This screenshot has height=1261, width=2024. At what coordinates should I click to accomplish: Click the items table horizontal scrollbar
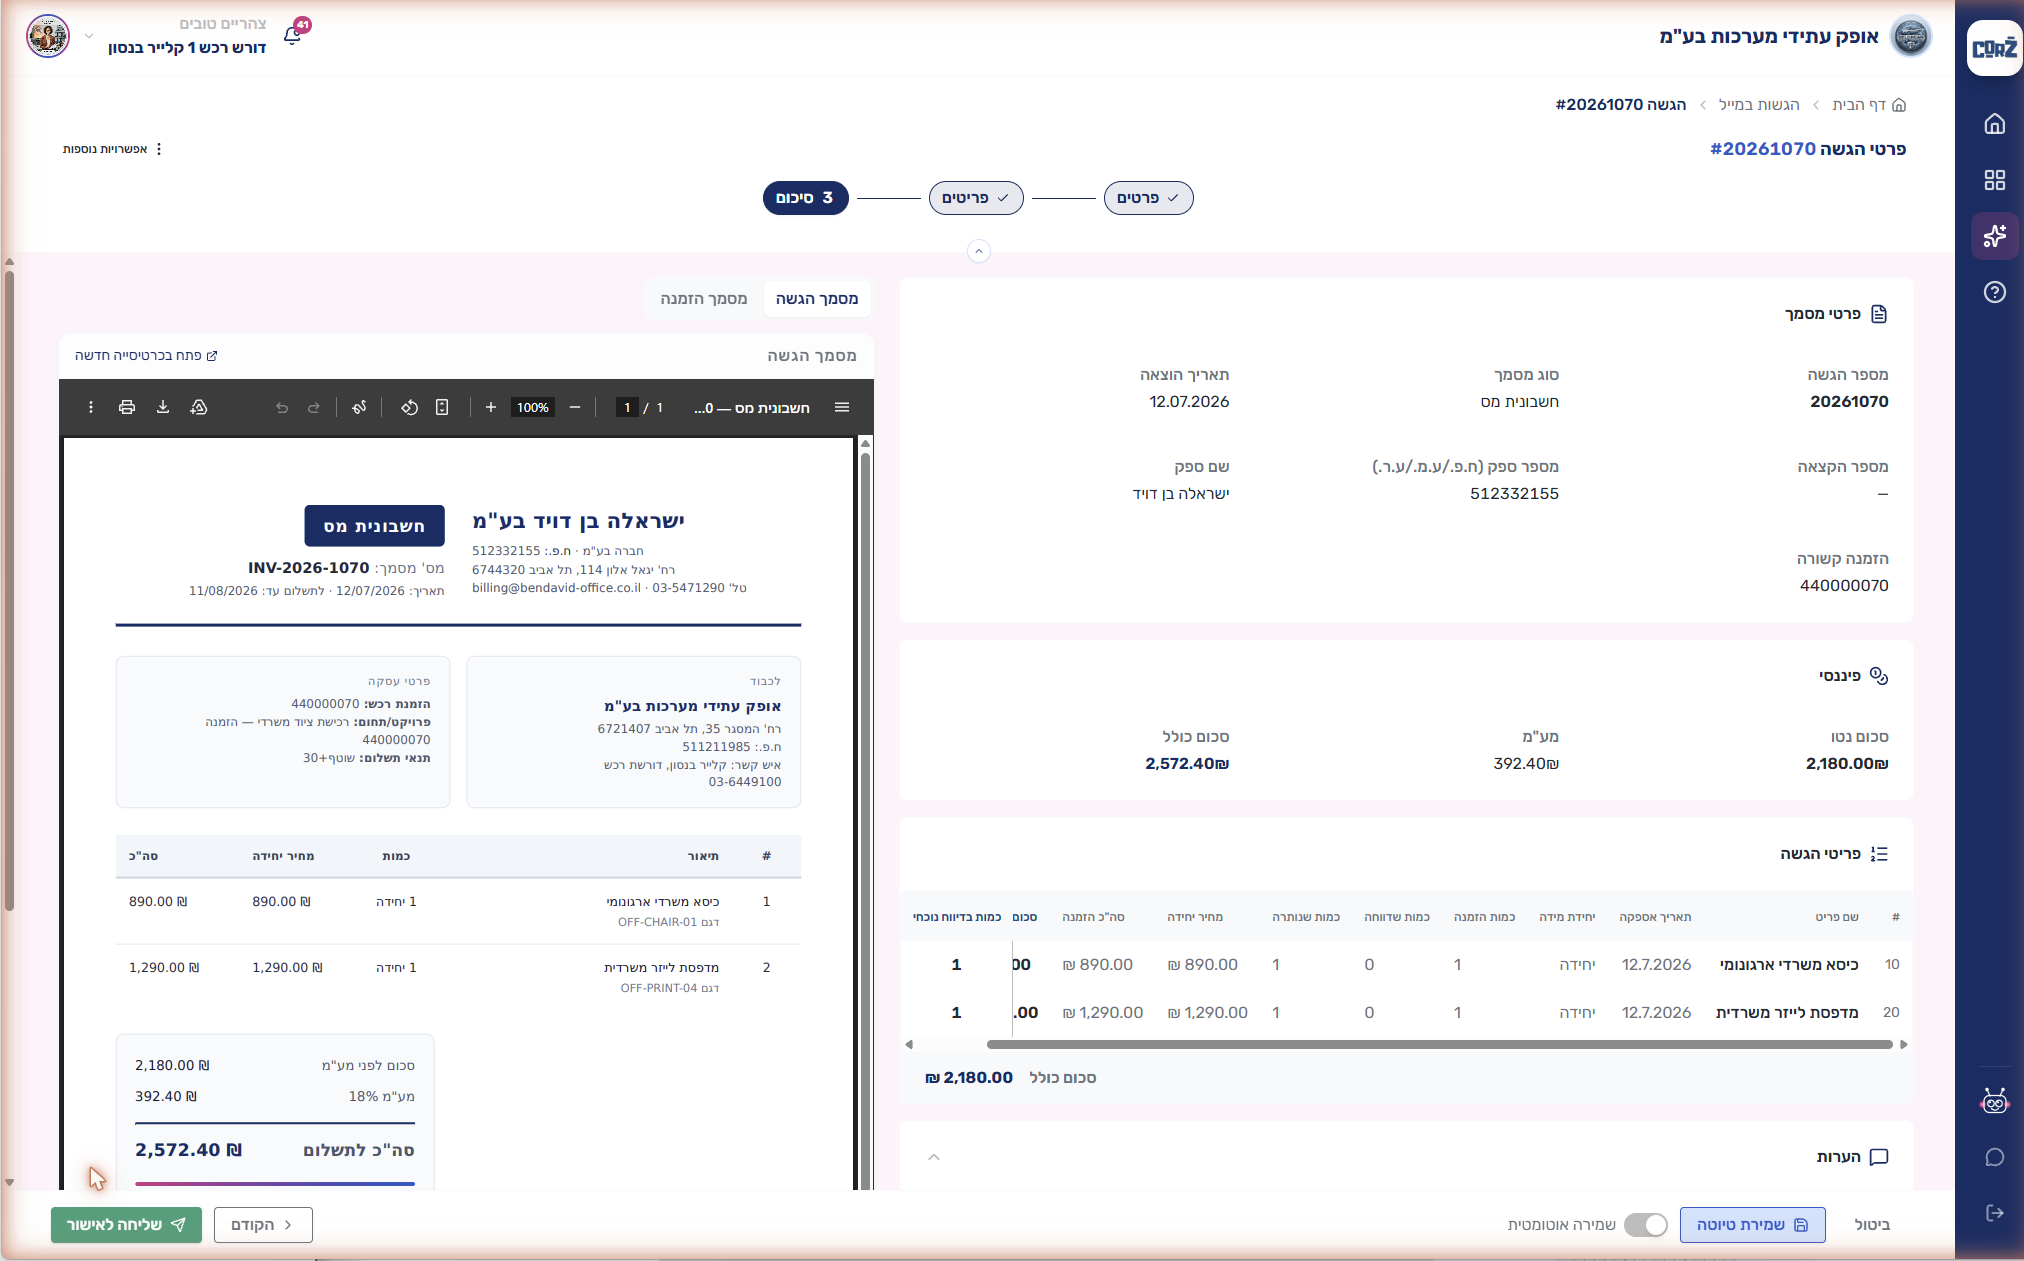click(1439, 1044)
